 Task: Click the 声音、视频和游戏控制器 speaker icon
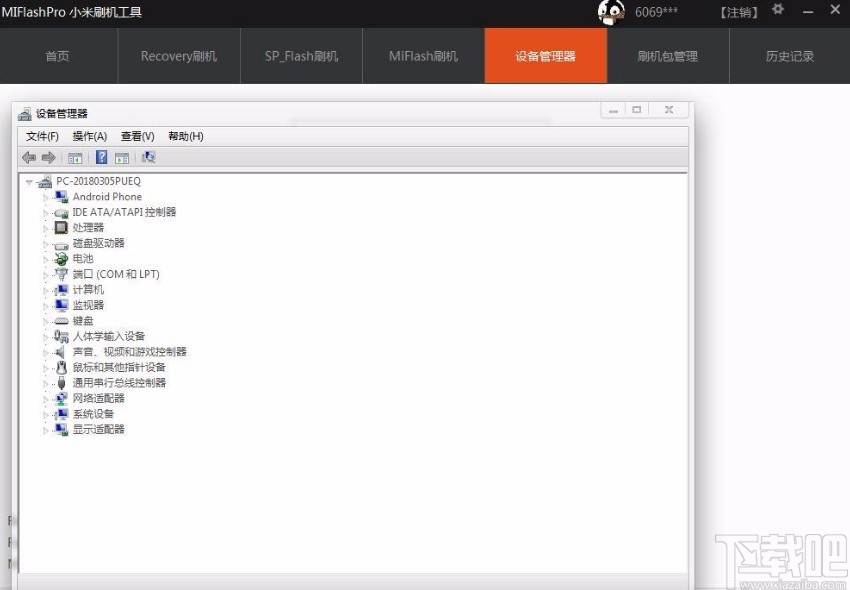[61, 352]
